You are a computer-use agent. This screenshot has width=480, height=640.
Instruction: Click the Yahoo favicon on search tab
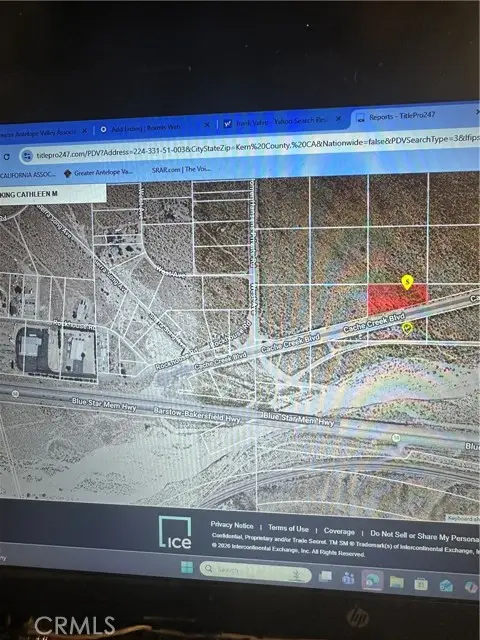tap(228, 124)
